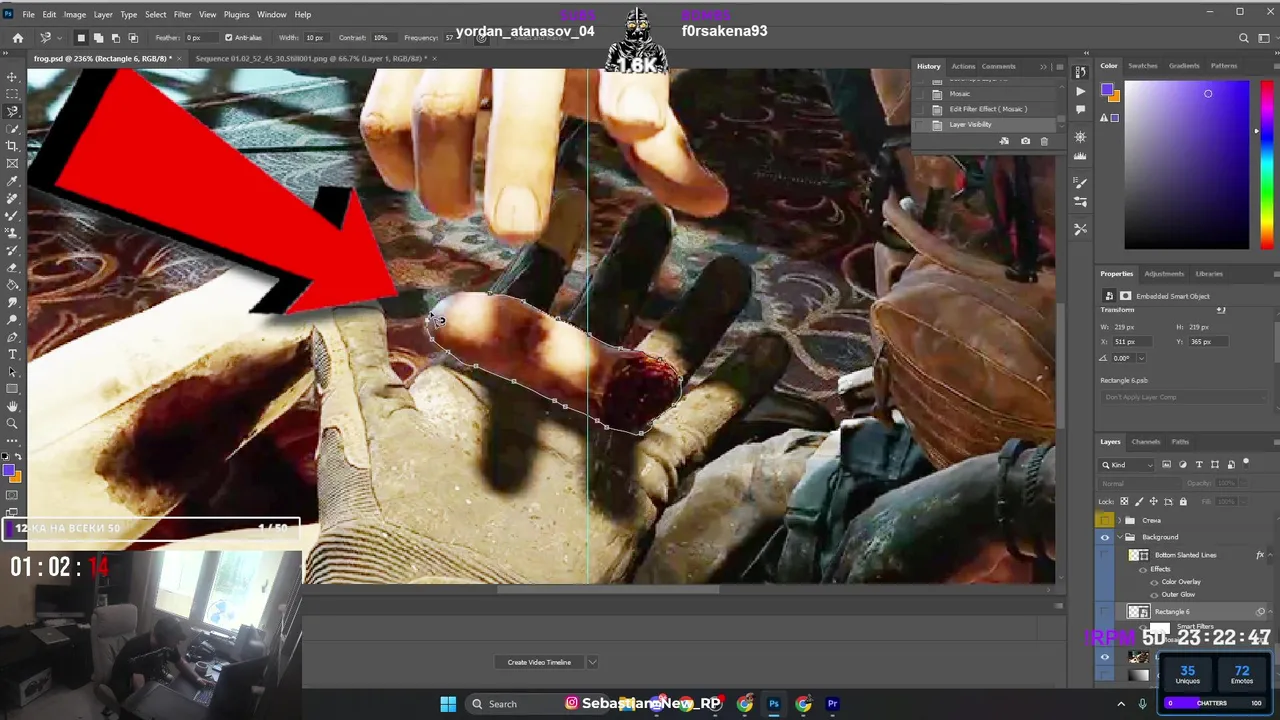Select the Pen tool
Screen dimensions: 1280x720
coord(12,337)
